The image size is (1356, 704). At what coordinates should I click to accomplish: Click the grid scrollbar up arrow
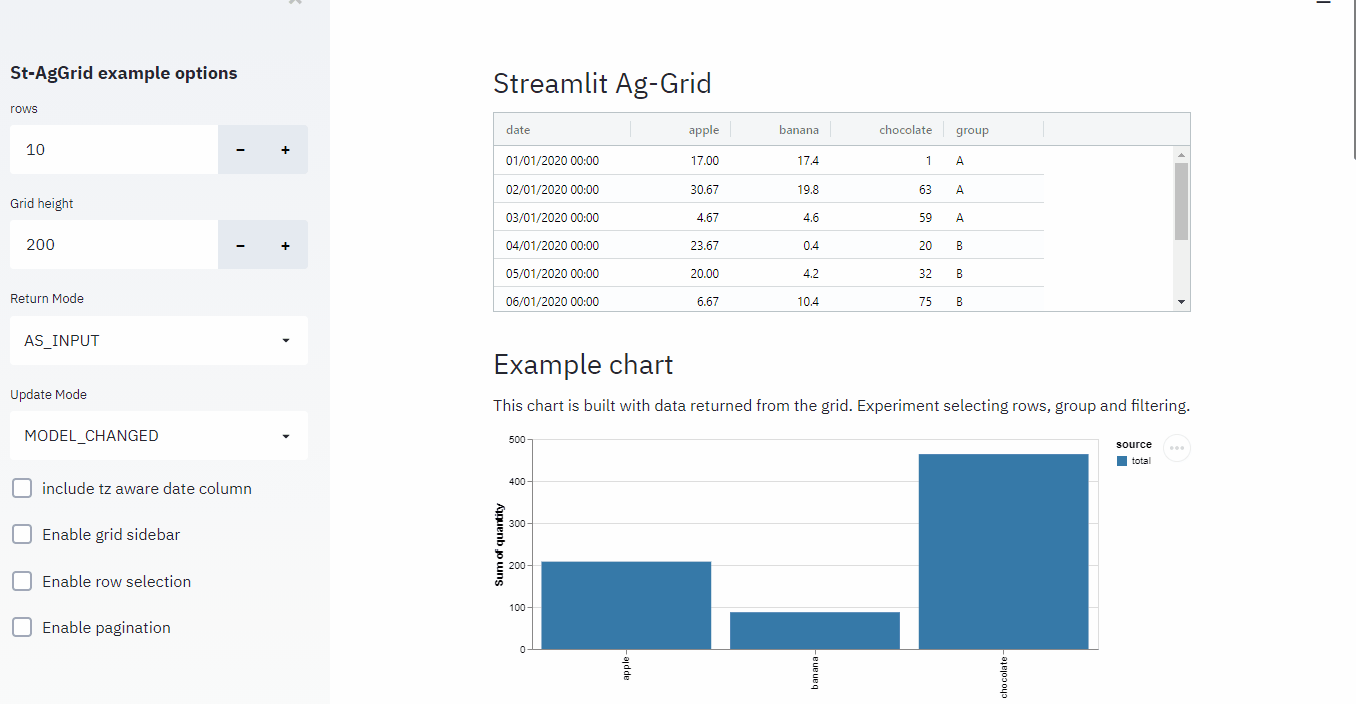click(x=1181, y=155)
